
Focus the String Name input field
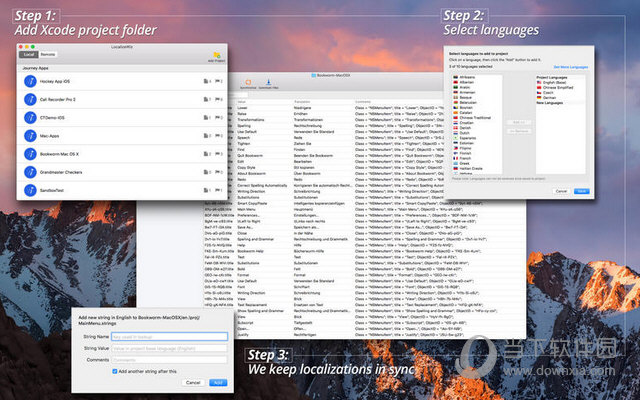169,337
